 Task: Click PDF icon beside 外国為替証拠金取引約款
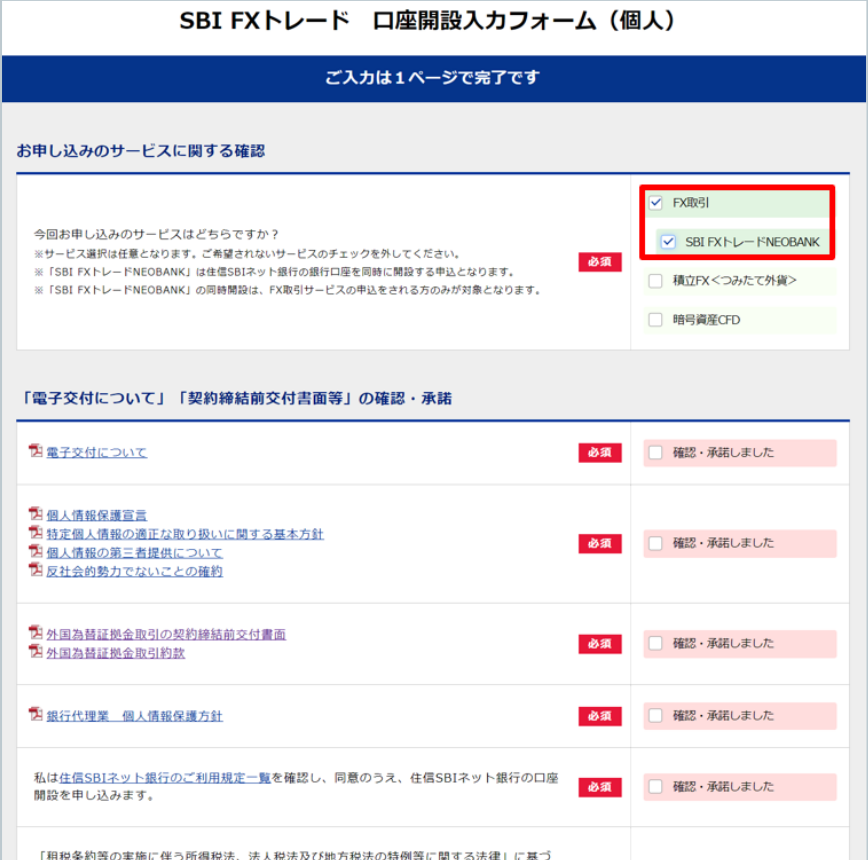pos(35,652)
